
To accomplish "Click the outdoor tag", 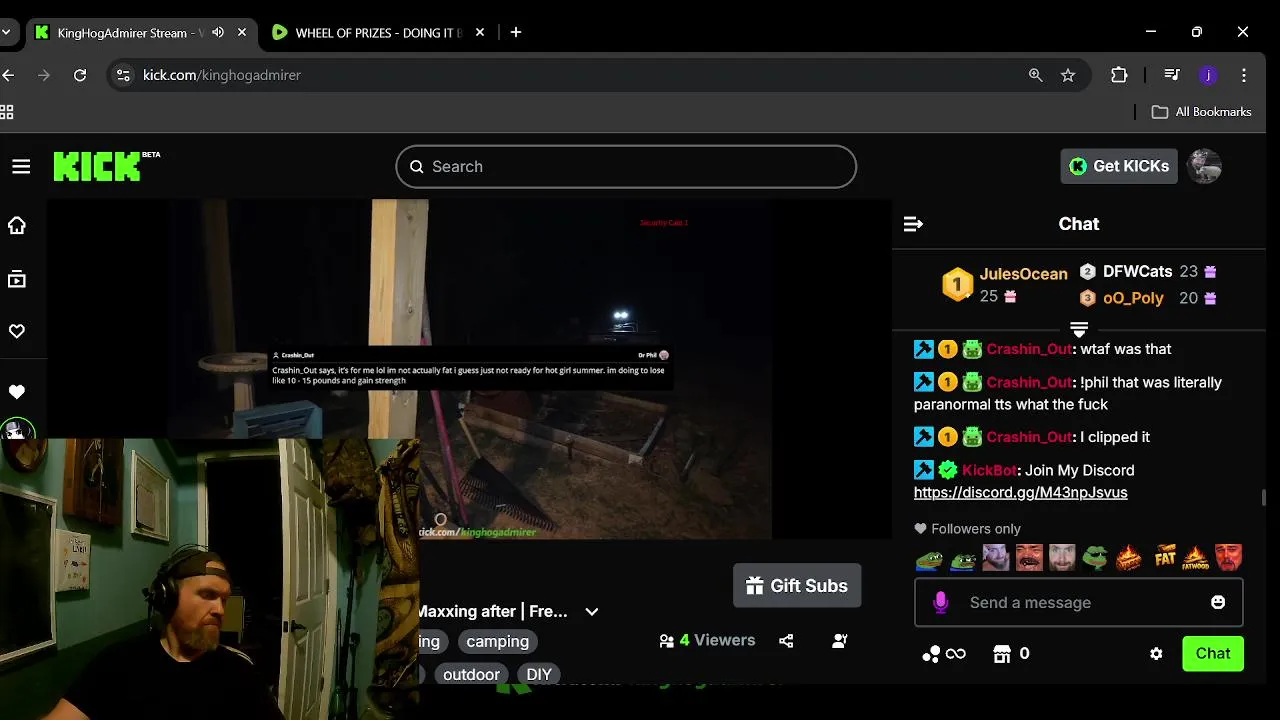I will 471,675.
